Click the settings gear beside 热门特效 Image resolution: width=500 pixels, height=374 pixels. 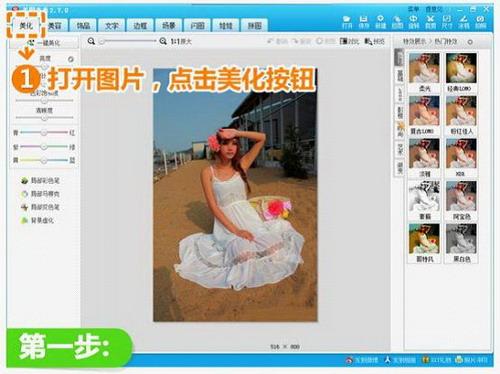click(x=470, y=42)
